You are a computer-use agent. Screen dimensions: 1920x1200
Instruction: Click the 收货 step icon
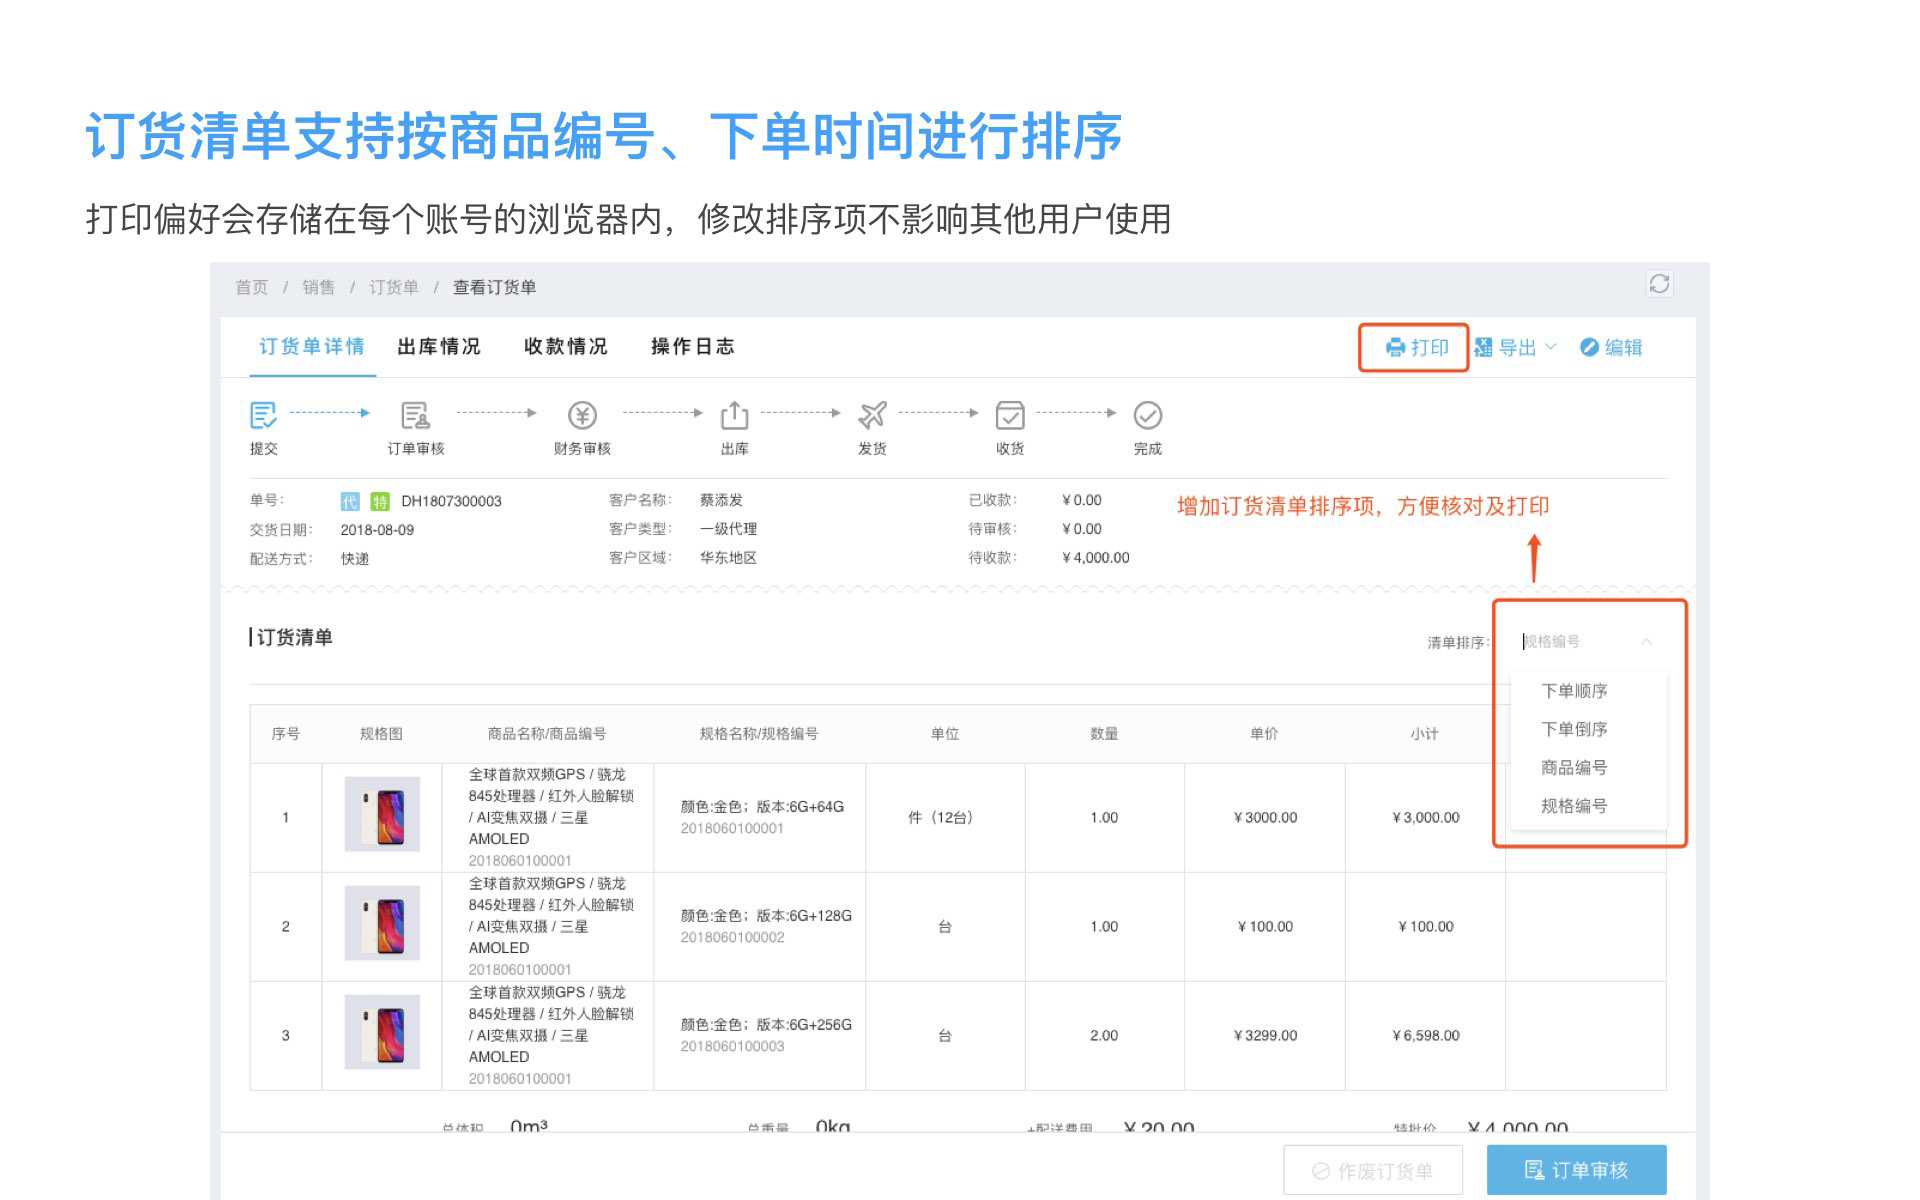(x=1010, y=415)
